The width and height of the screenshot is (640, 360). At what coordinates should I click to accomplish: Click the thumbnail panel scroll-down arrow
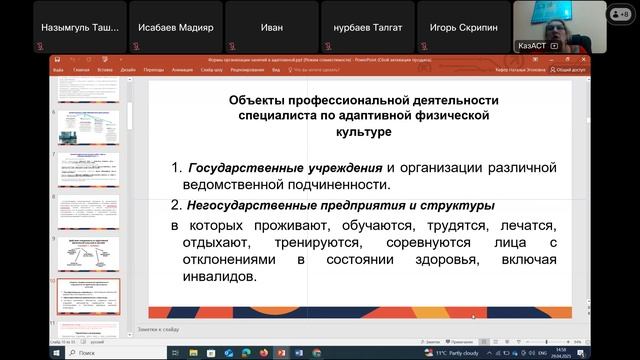(130, 335)
